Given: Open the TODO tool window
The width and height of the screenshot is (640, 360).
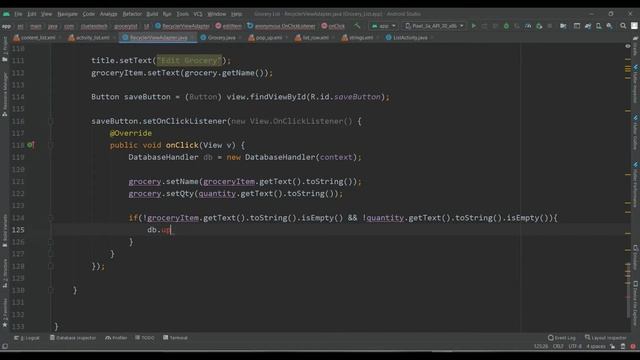Looking at the screenshot, I should (145, 338).
